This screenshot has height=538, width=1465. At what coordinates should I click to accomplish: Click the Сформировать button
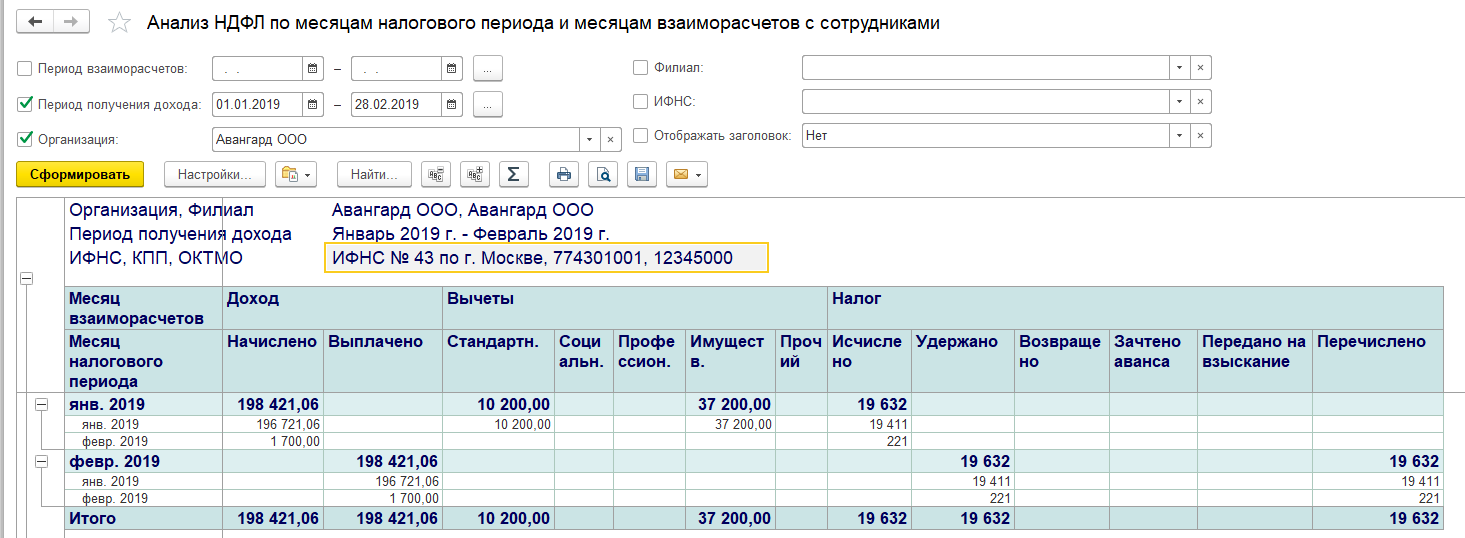click(x=80, y=174)
